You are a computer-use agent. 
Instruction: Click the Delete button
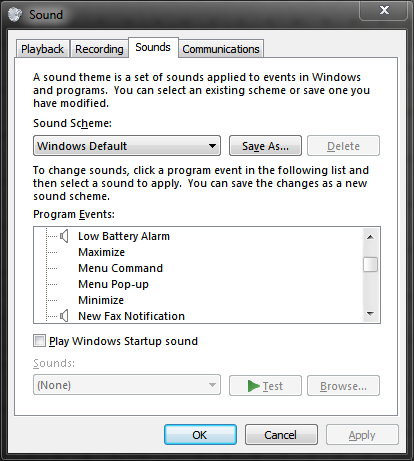(x=343, y=146)
